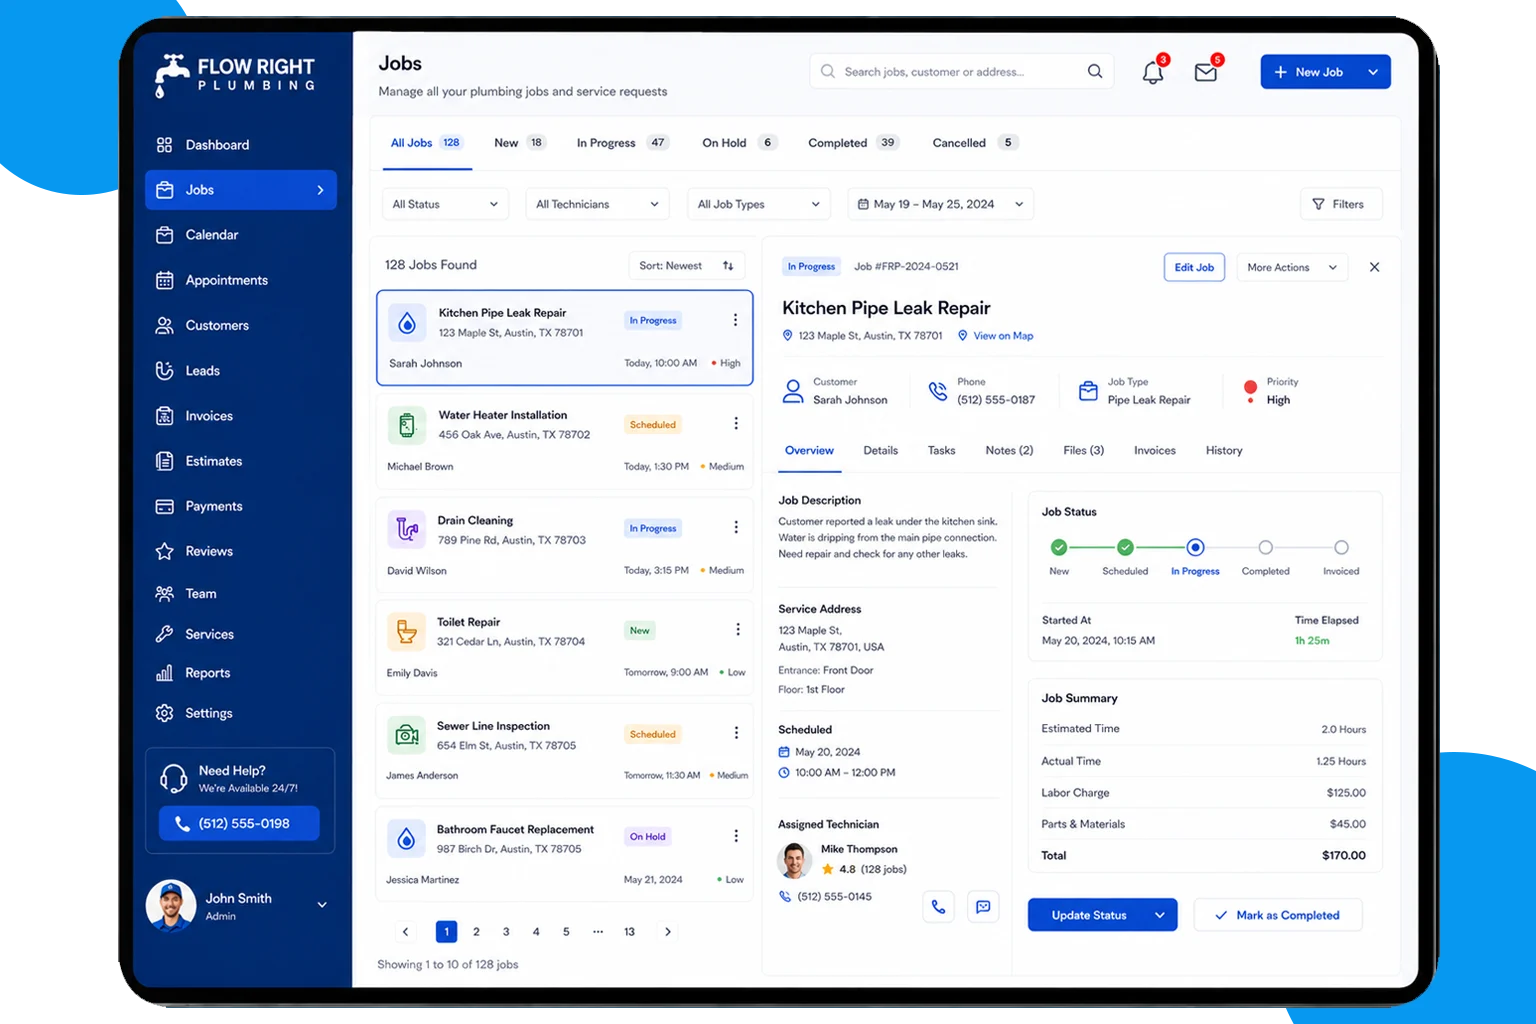Open Dashboard from the sidebar
This screenshot has height=1024, width=1536.
(241, 145)
